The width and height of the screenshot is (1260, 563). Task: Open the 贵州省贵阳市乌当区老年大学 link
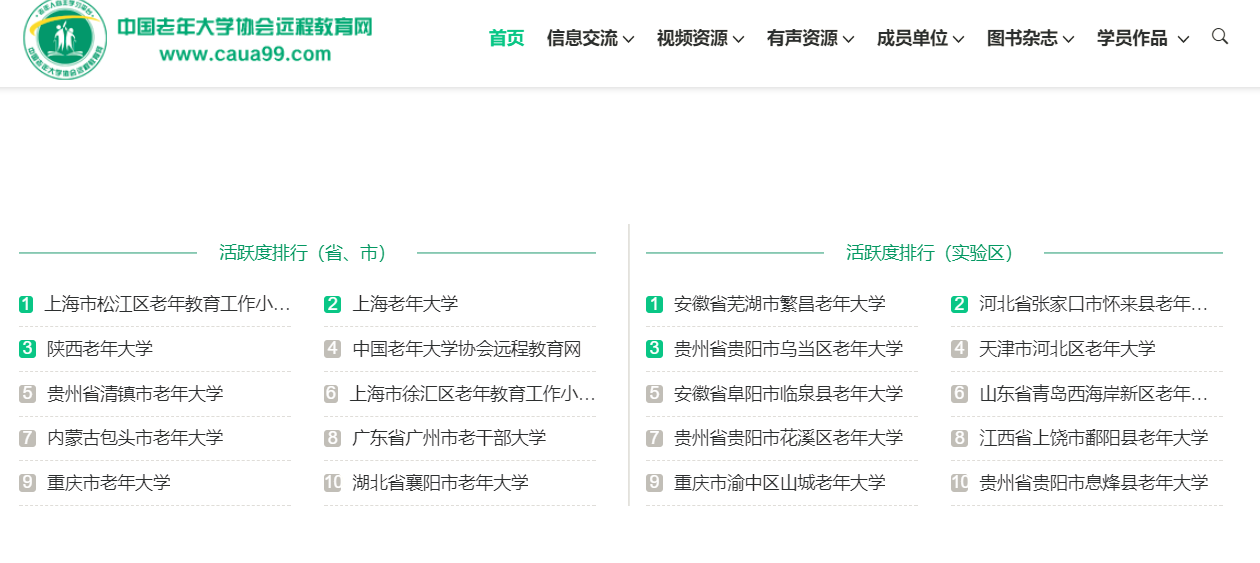(789, 349)
